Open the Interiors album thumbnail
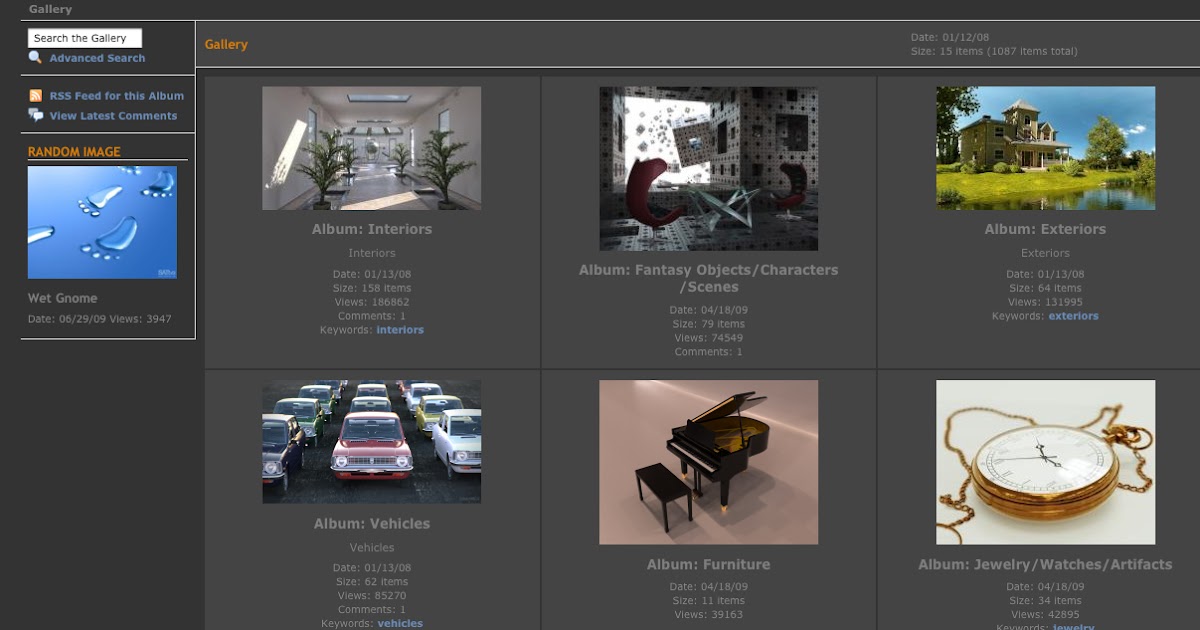 [372, 148]
